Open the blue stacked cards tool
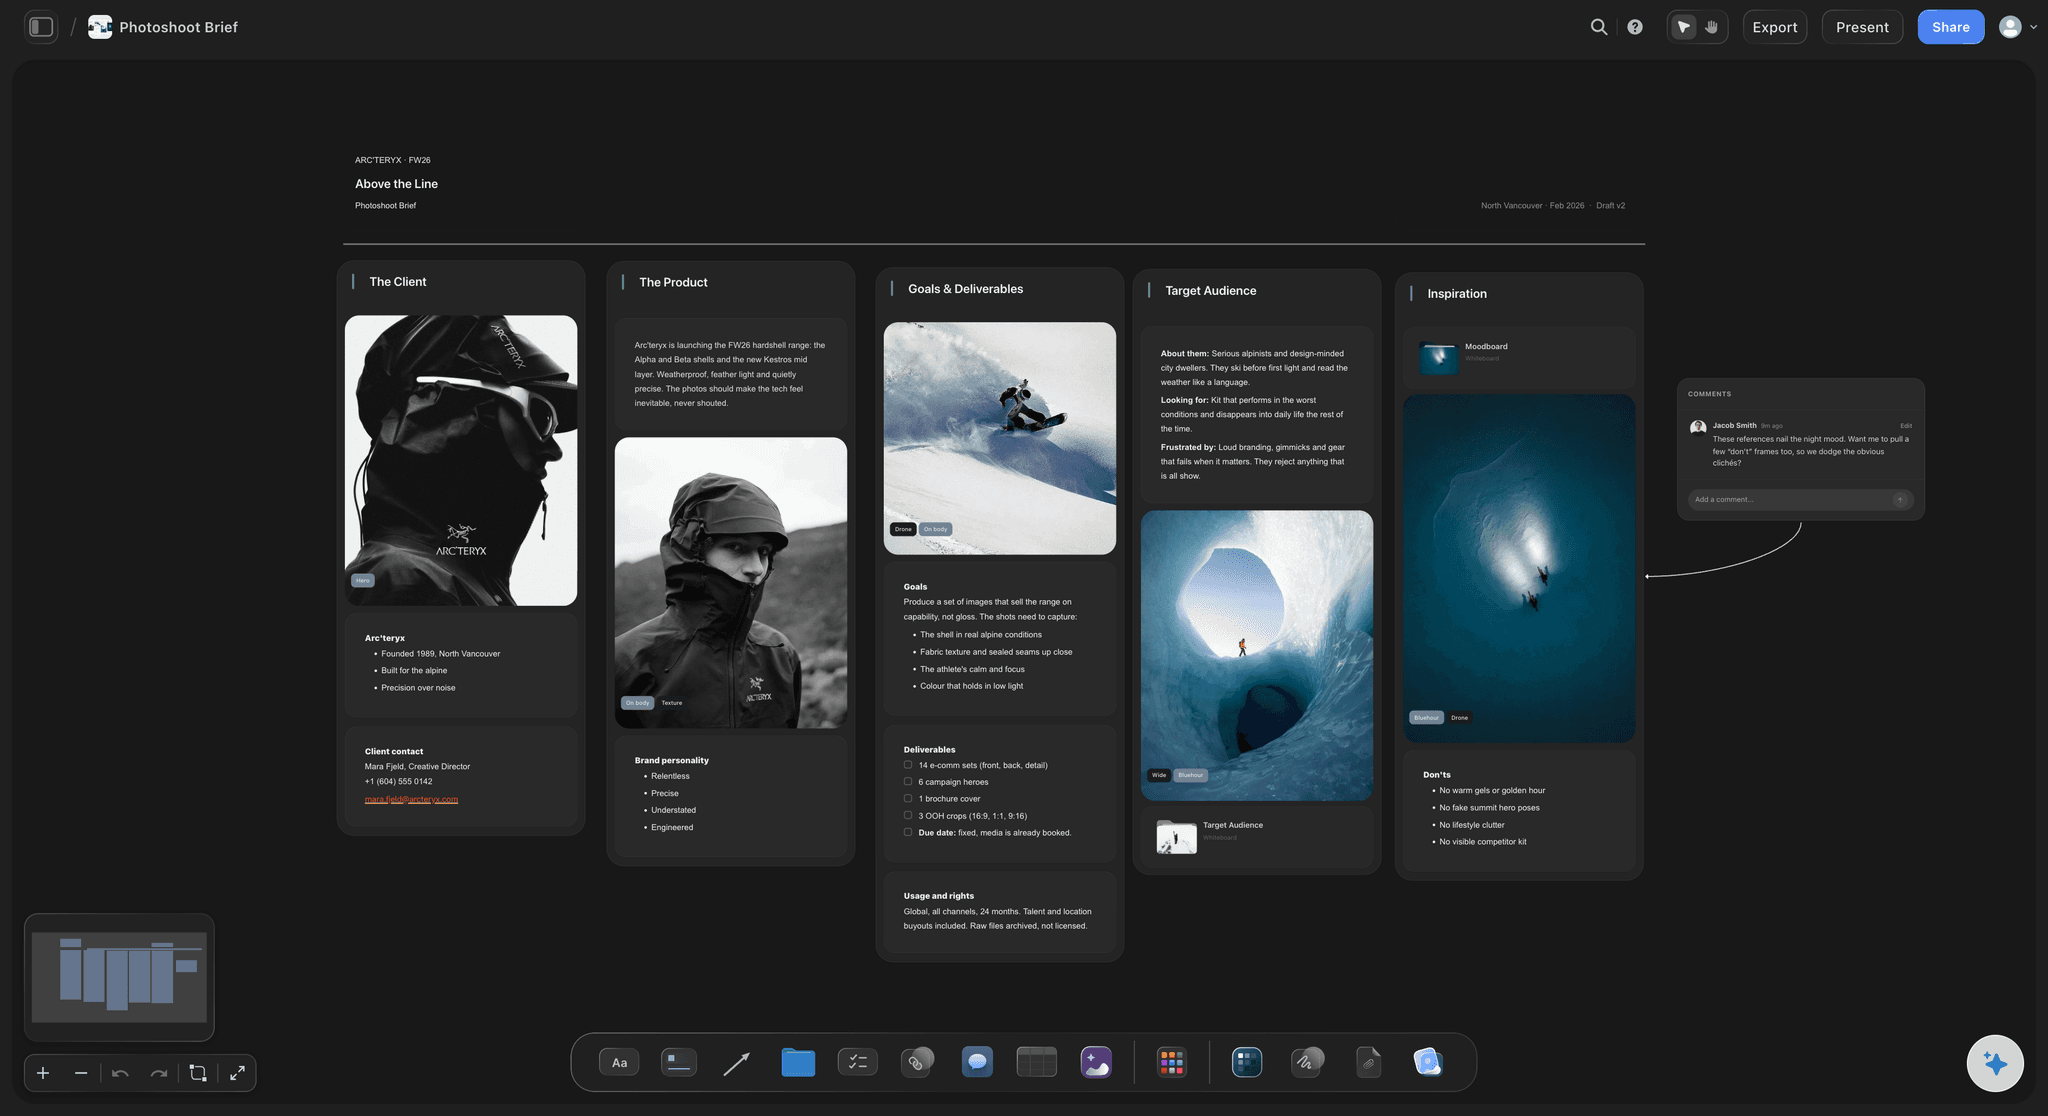This screenshot has width=2048, height=1116. coord(1428,1062)
